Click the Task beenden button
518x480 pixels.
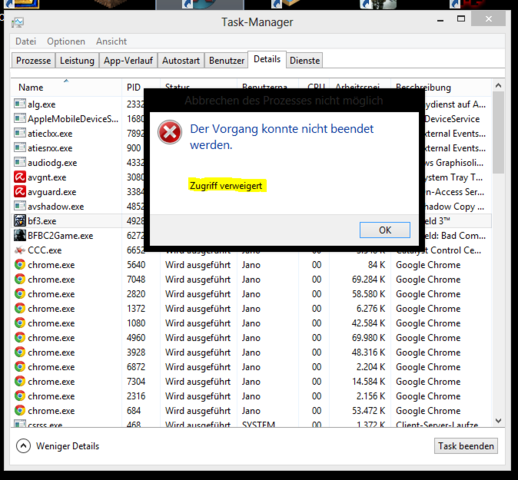click(x=466, y=446)
